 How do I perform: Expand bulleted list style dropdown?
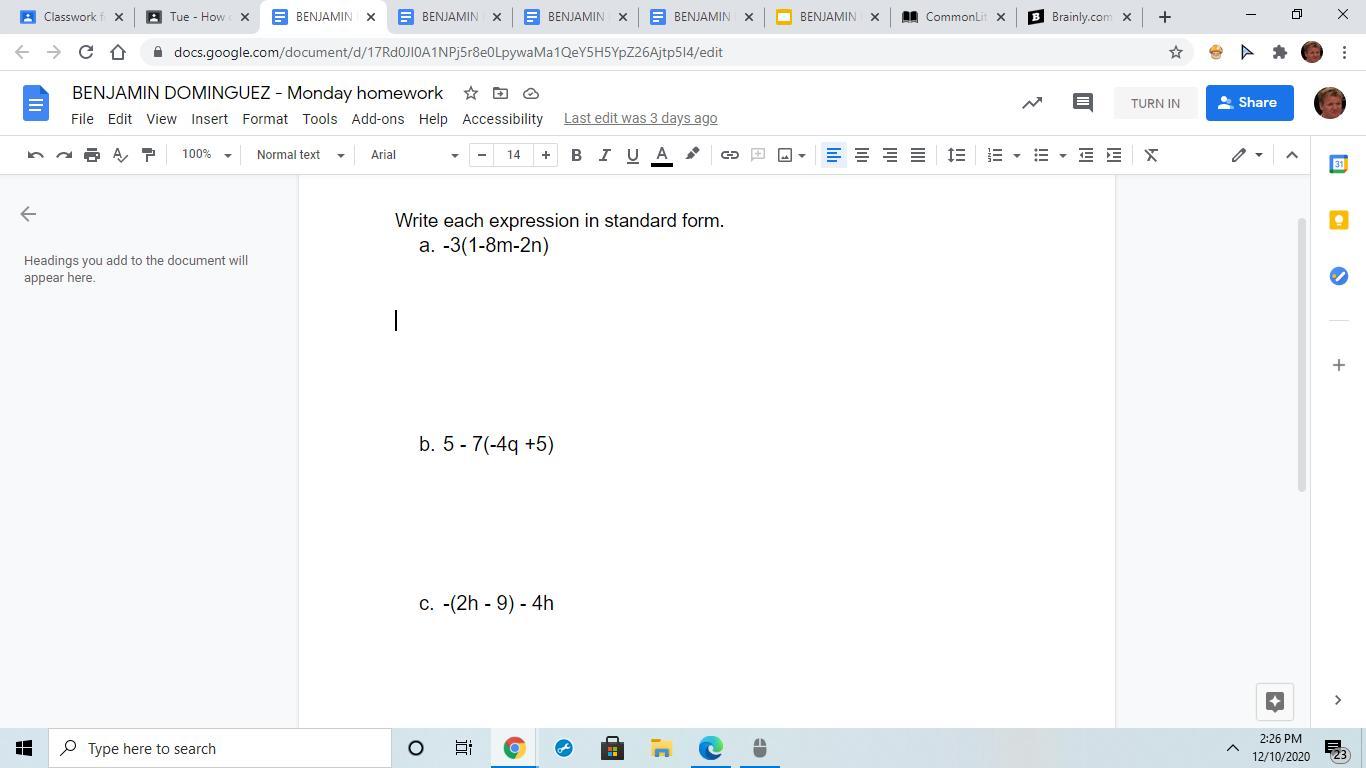click(x=1062, y=155)
